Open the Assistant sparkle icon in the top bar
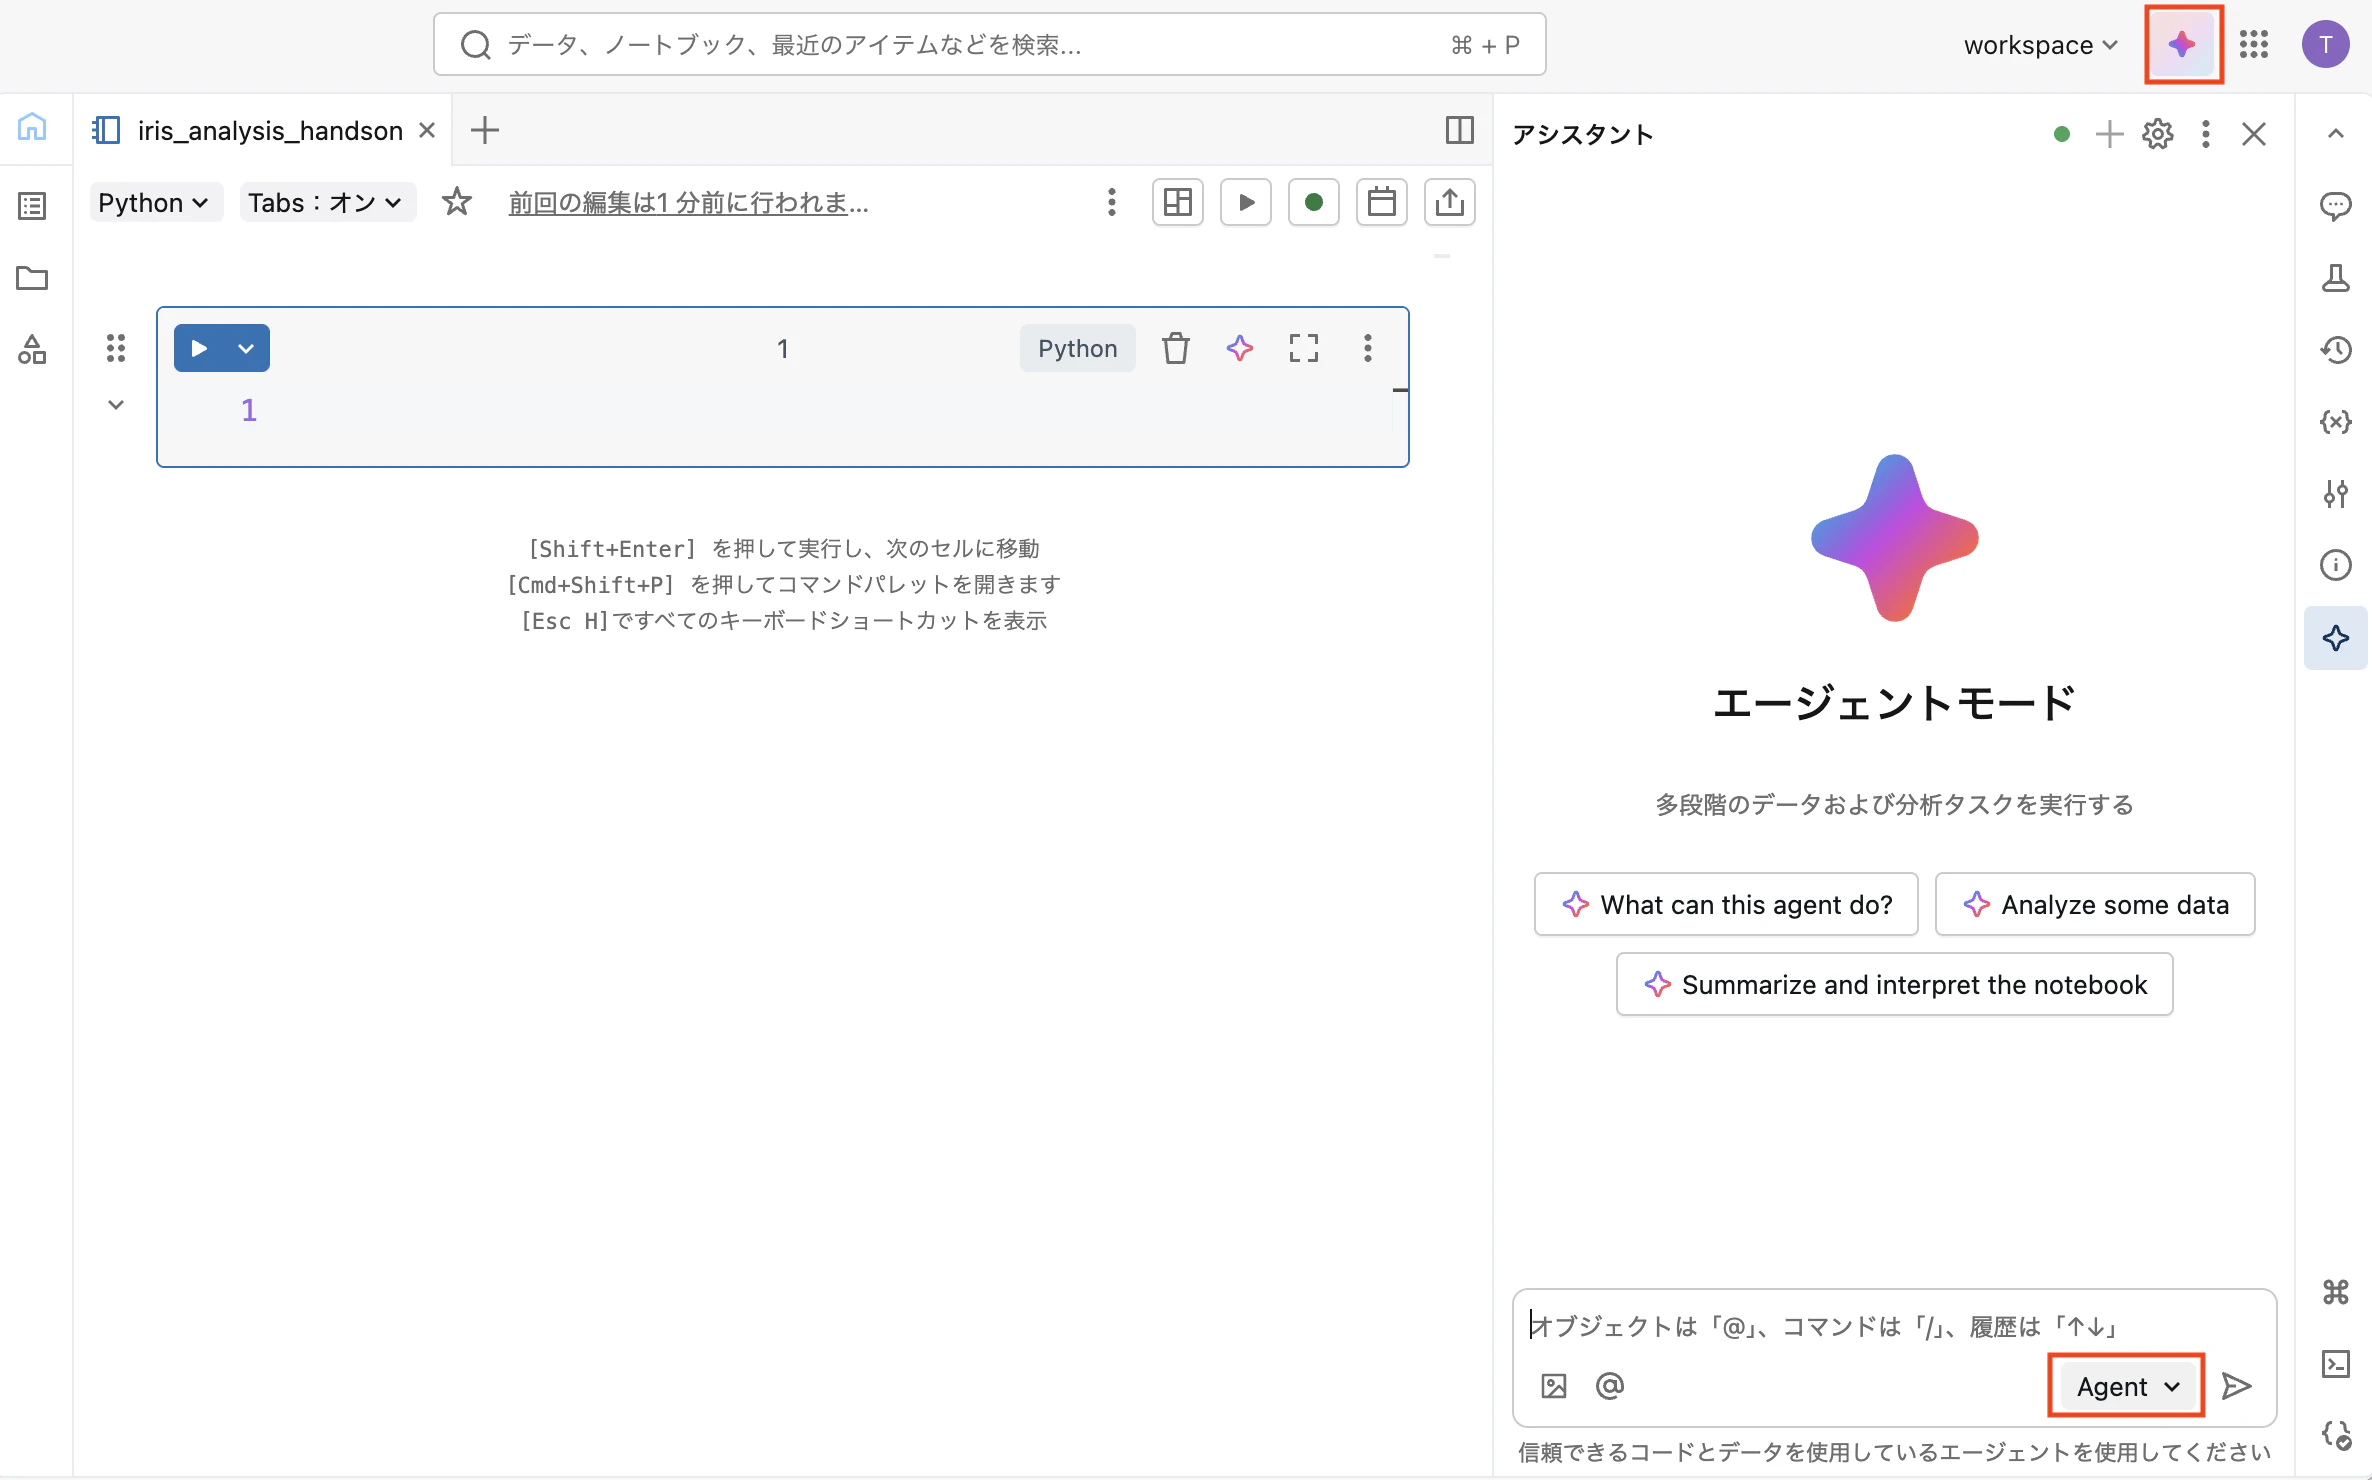The height and width of the screenshot is (1480, 2372). point(2182,44)
